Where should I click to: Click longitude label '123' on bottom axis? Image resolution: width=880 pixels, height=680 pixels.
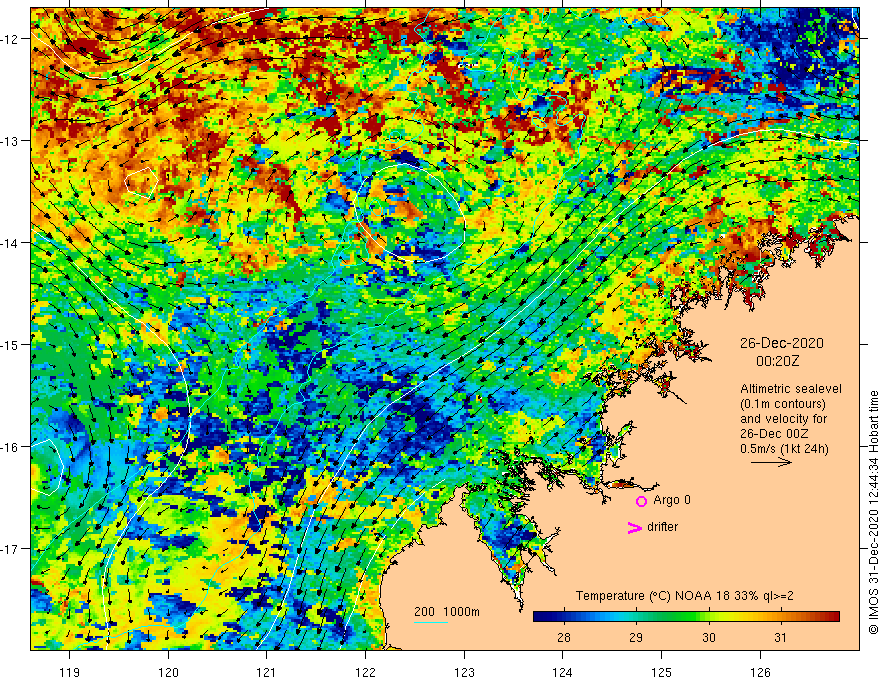(464, 672)
